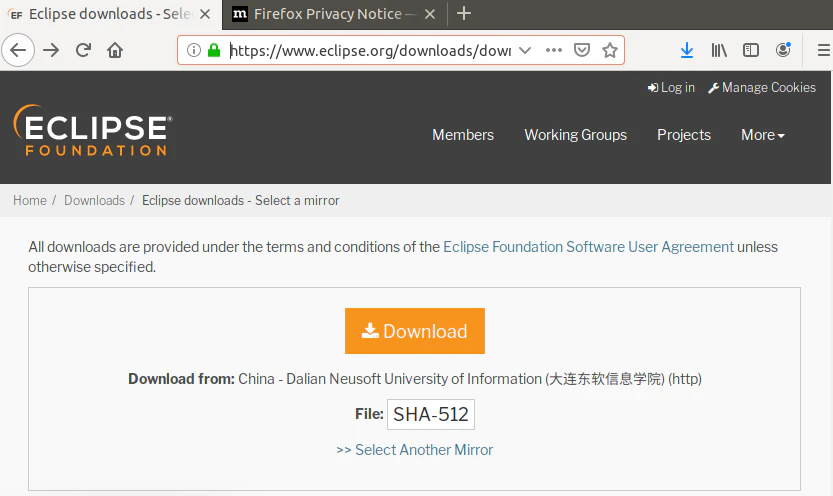Viewport: 833px width, 496px height.
Task: Switch to Firefox Privacy Notice tab
Action: tap(335, 14)
